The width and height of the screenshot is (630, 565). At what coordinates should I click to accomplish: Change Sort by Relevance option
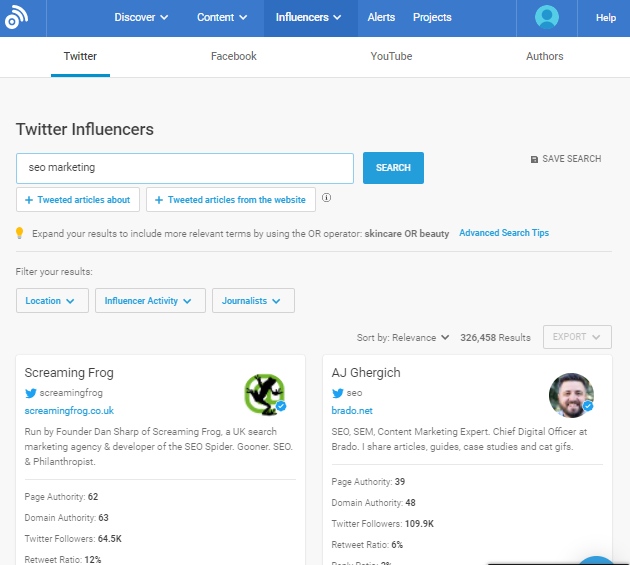point(403,338)
